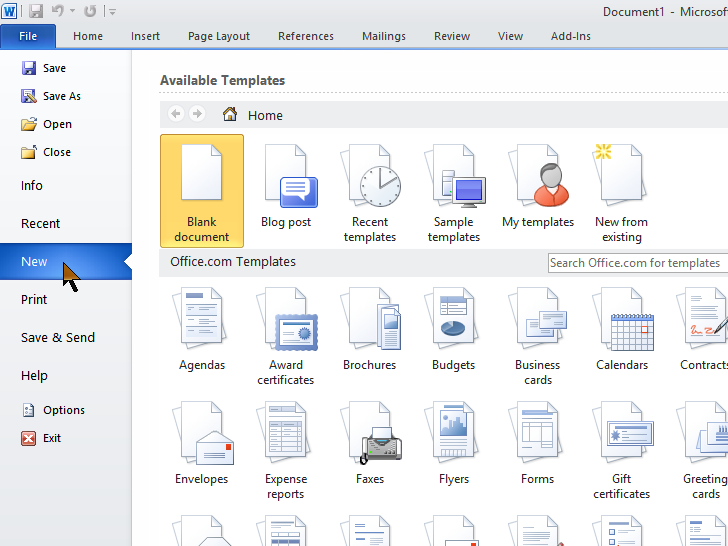
Task: Click the templates Forward navigation arrow
Action: pos(197,114)
